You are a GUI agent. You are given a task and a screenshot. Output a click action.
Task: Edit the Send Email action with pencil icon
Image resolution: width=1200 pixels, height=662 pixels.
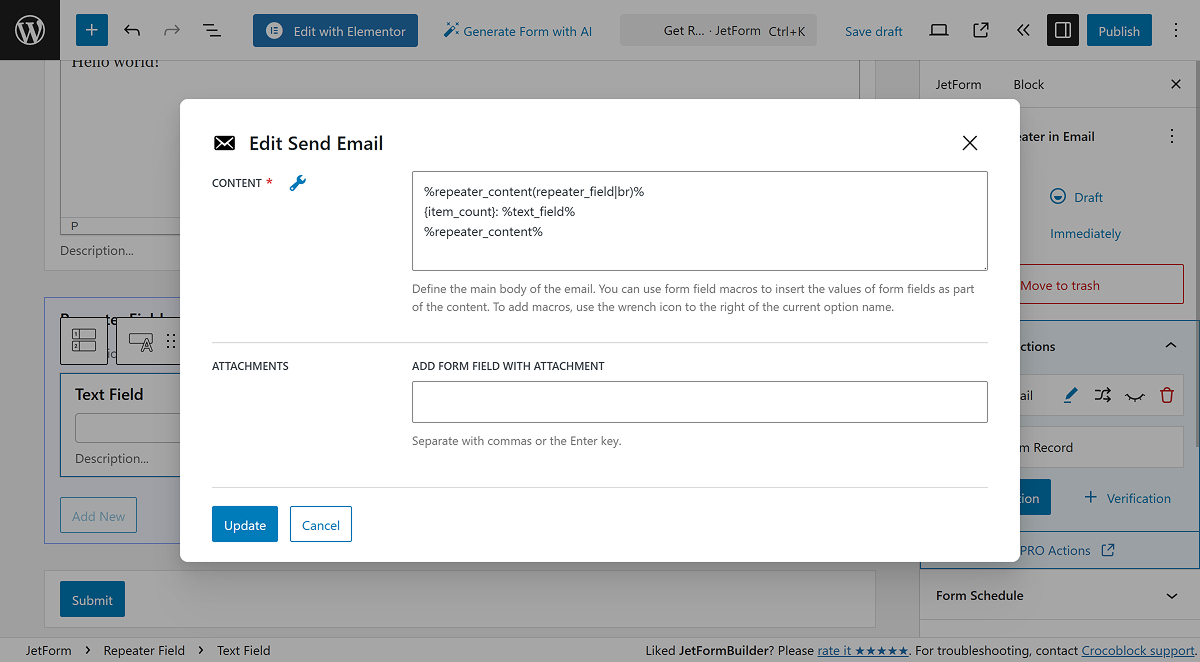pyautogui.click(x=1070, y=395)
